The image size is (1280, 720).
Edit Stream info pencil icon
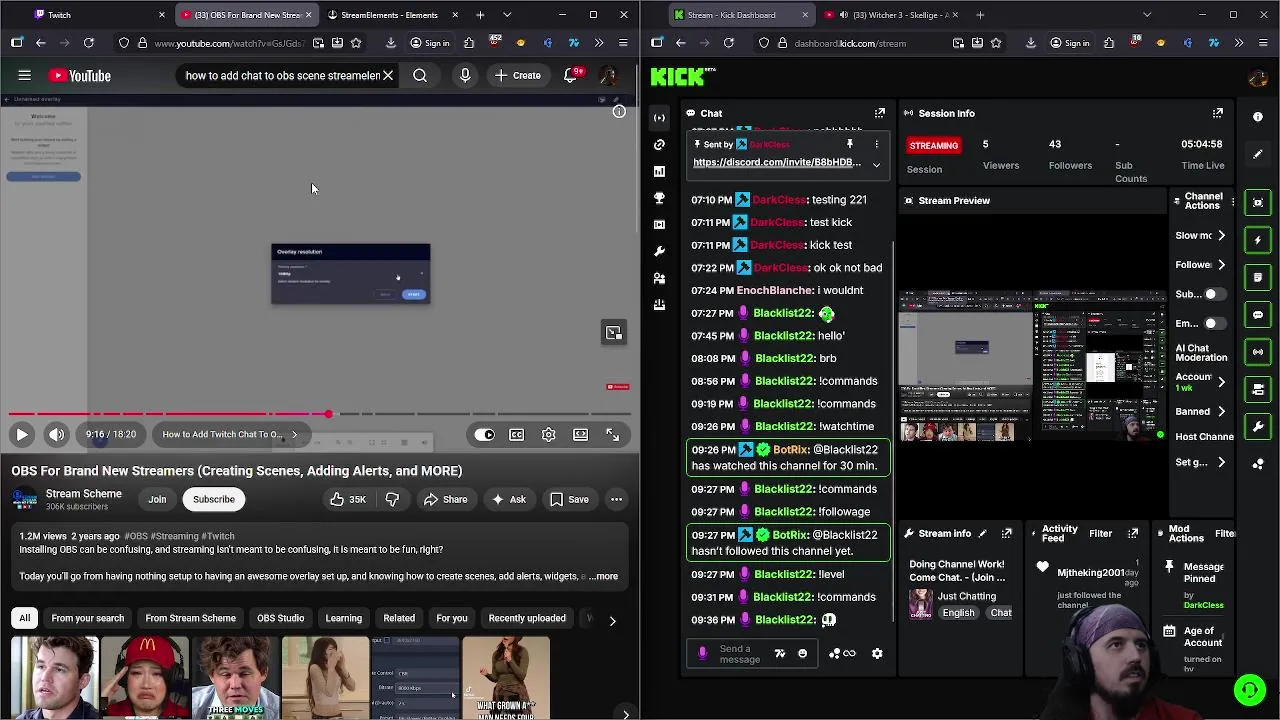click(x=982, y=534)
